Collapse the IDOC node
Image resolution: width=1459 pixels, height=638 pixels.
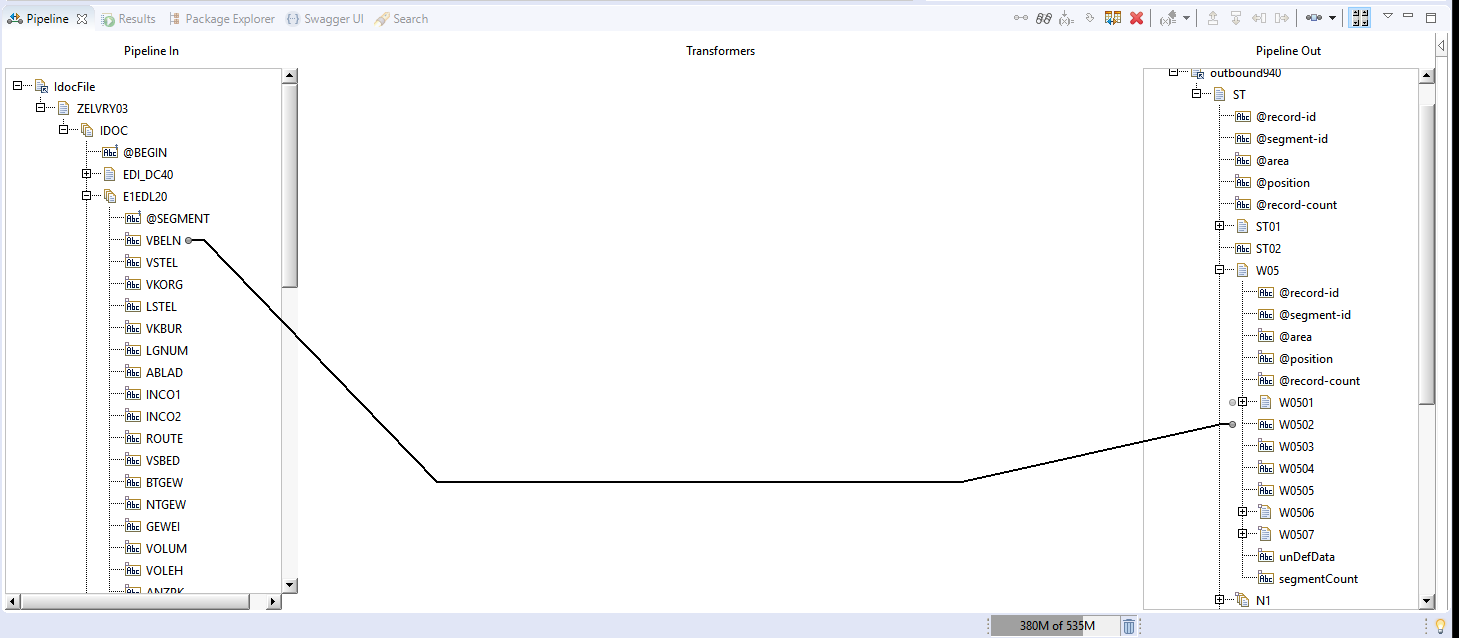click(x=63, y=130)
